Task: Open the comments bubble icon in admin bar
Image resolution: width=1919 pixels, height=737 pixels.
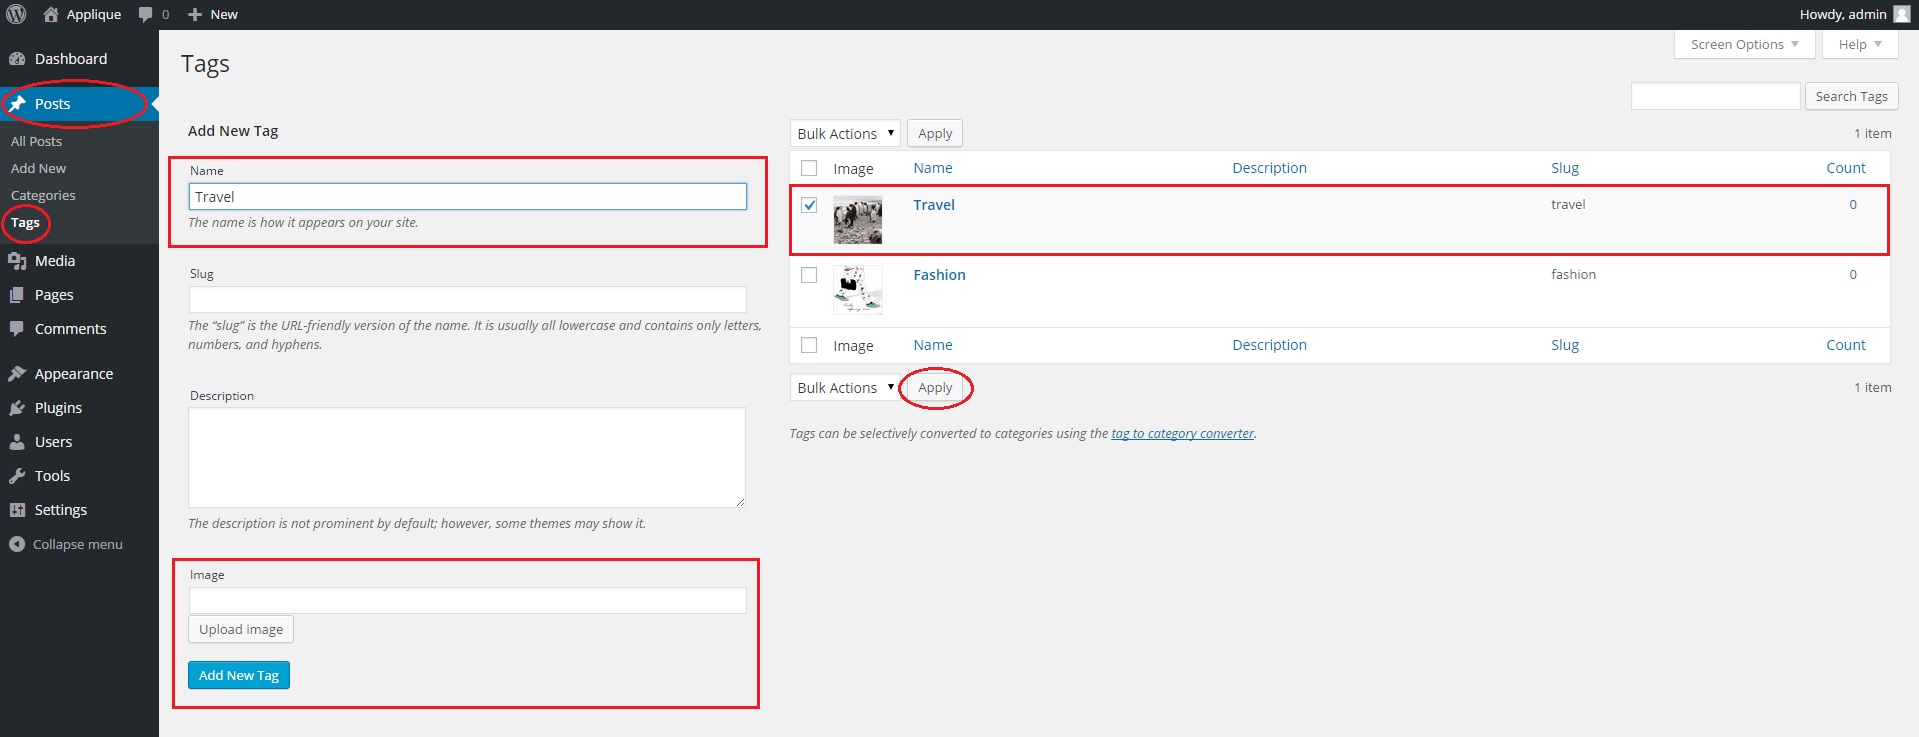Action: [x=146, y=14]
